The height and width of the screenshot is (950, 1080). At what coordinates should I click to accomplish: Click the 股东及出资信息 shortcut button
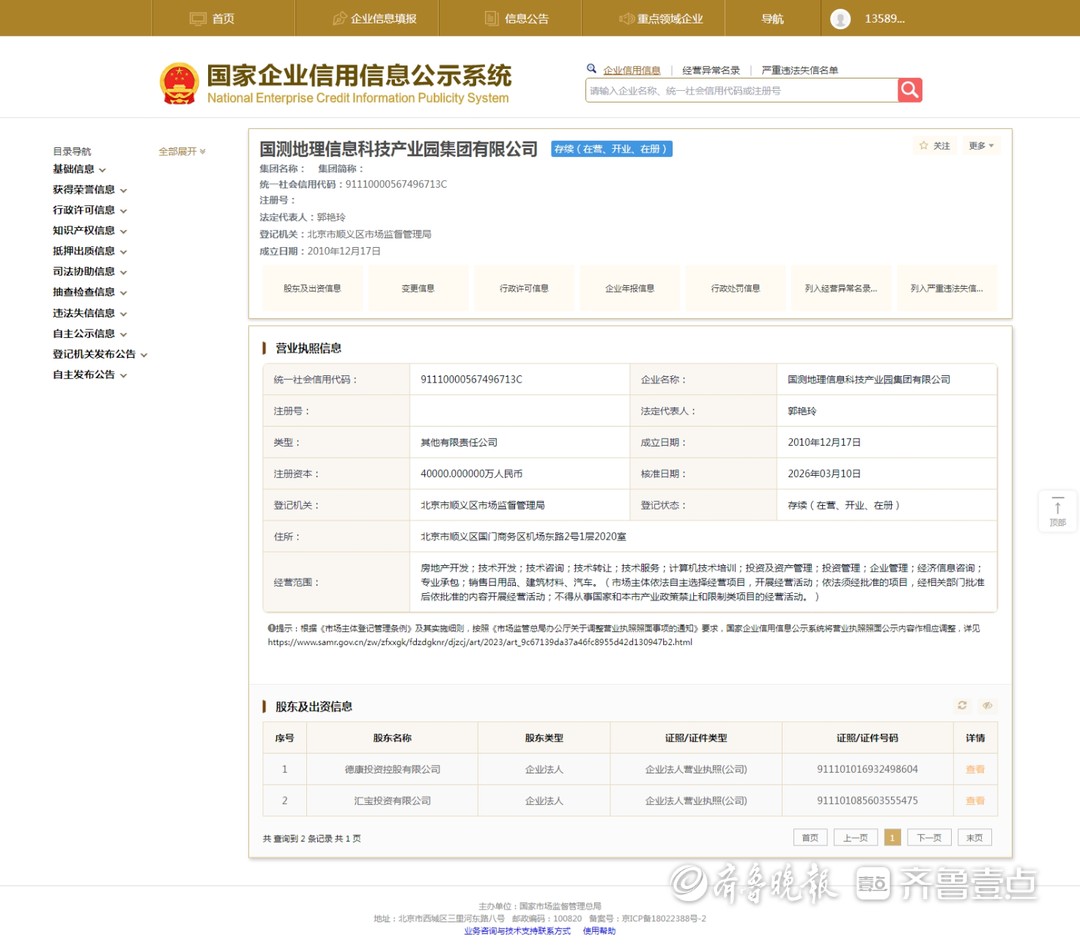pos(312,288)
